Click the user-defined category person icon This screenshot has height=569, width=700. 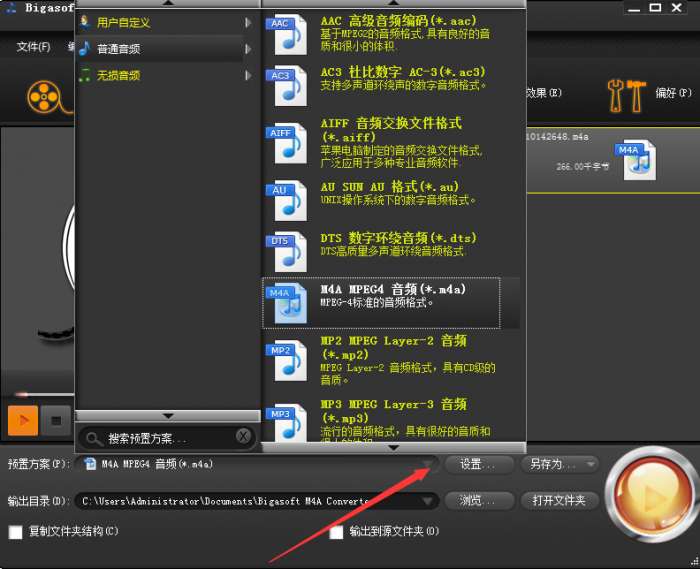[x=84, y=22]
